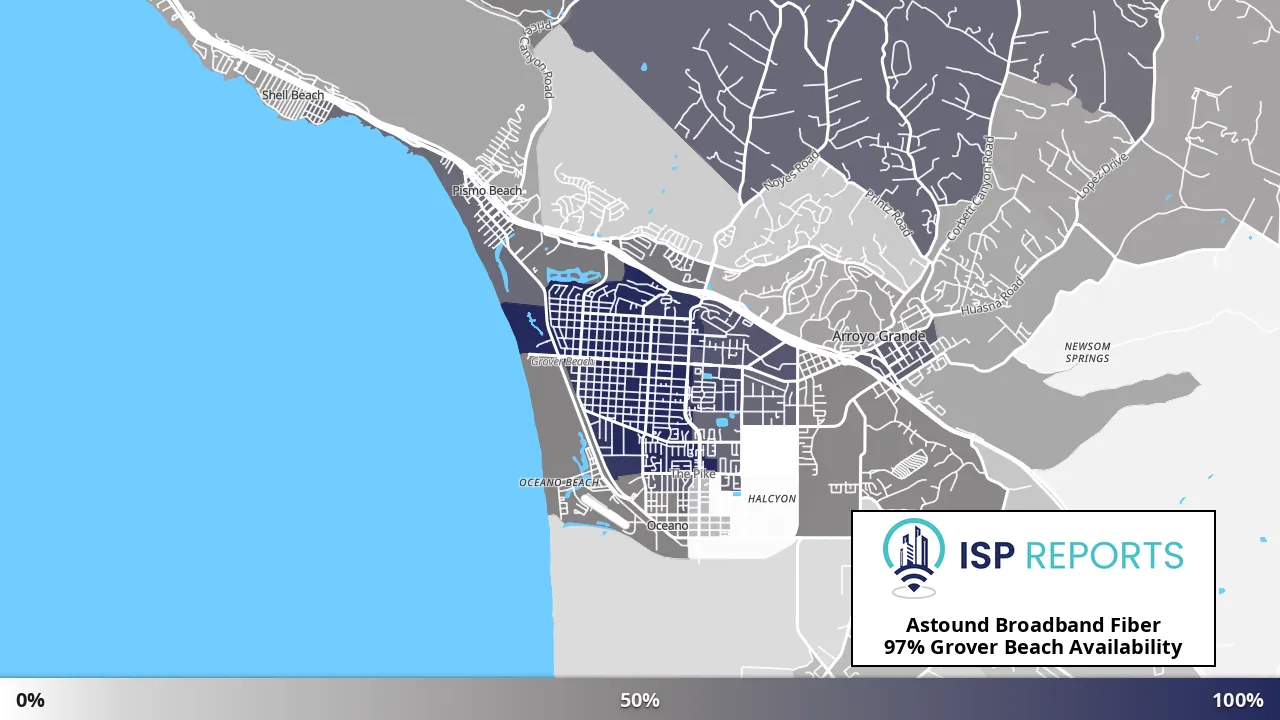Select the "Astound Broadband Fiber" caption line
1280x720 pixels.
pos(1033,625)
